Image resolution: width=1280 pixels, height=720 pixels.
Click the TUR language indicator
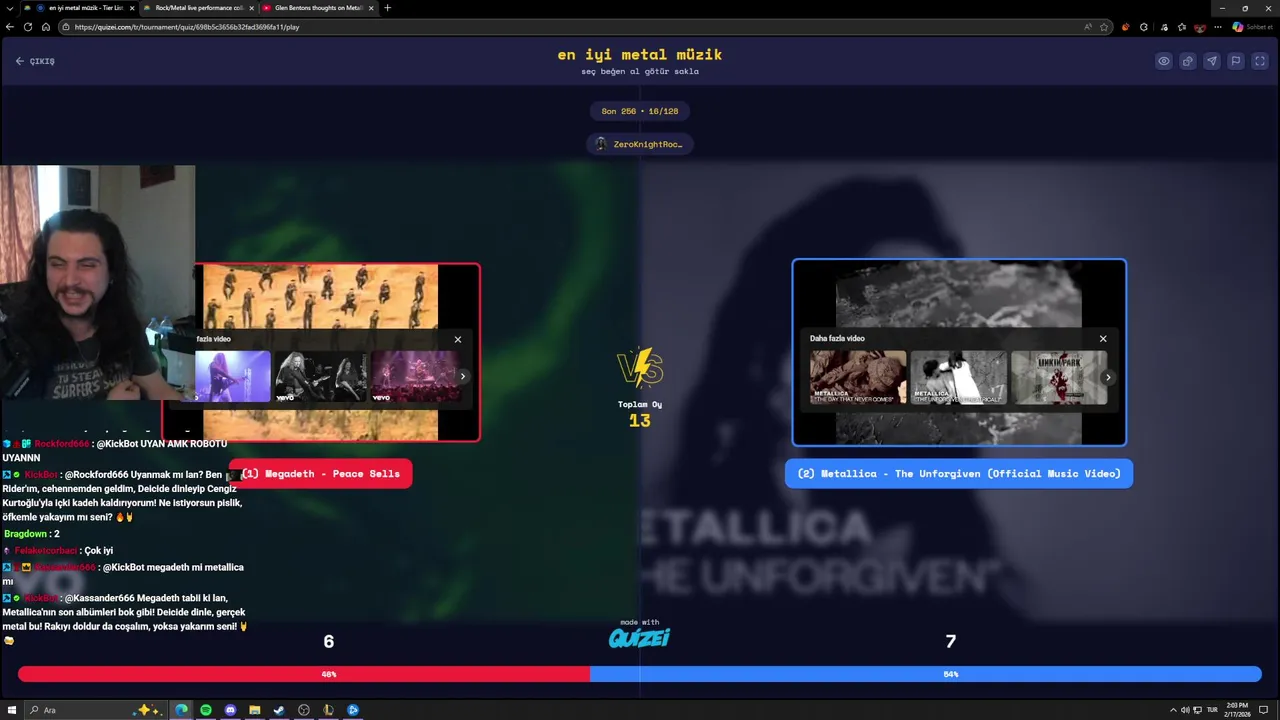click(1212, 710)
